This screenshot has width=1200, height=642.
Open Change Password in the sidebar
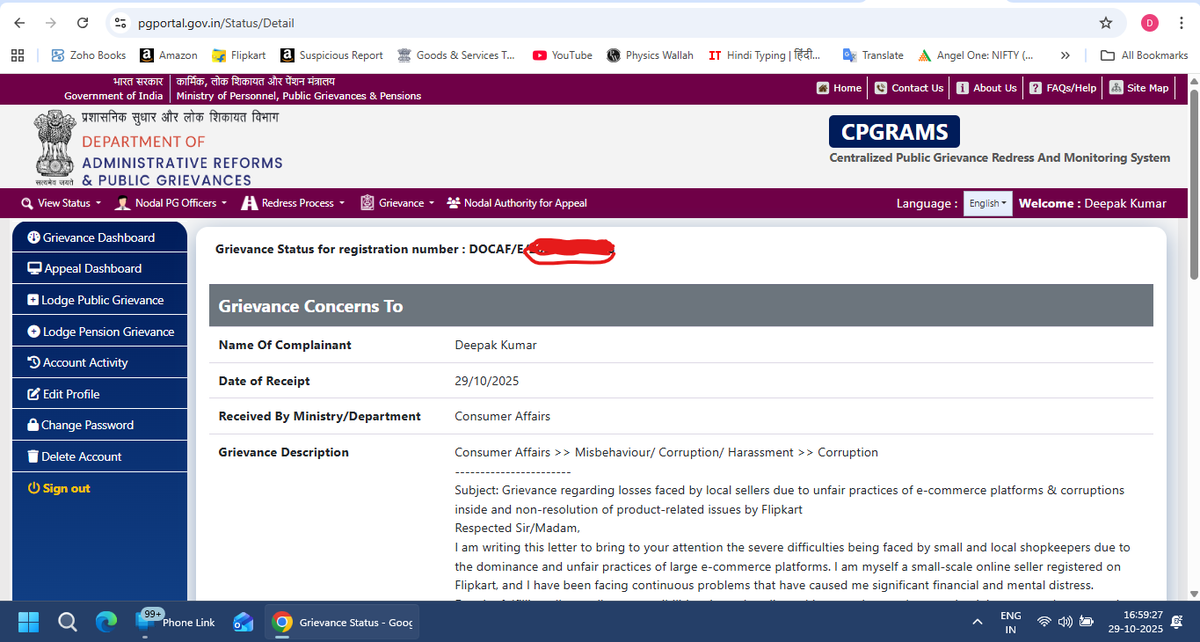(x=99, y=425)
